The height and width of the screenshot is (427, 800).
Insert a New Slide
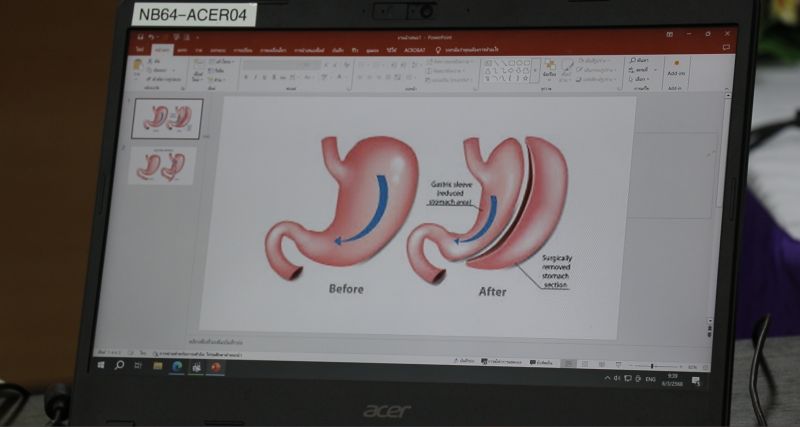coord(197,70)
